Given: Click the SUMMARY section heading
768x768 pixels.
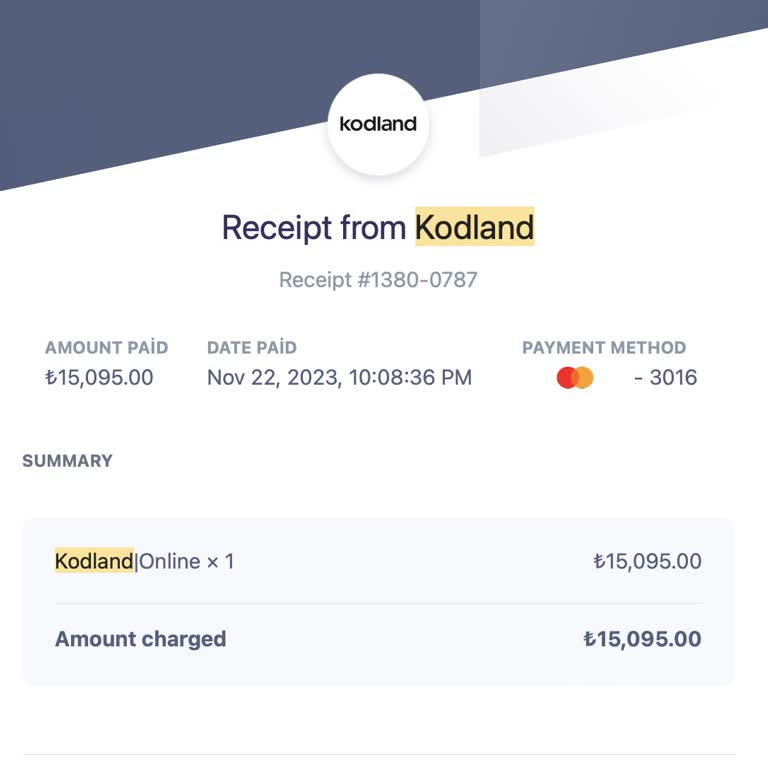Looking at the screenshot, I should coord(67,461).
